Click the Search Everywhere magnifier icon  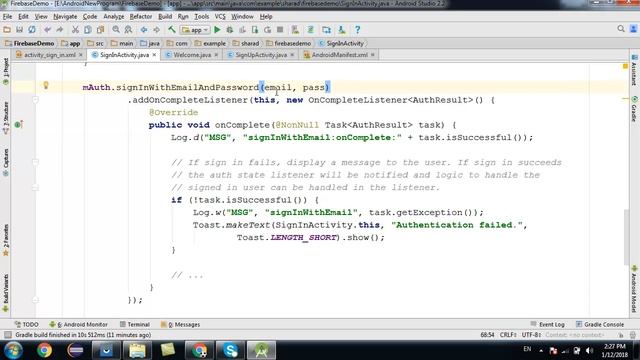621,29
